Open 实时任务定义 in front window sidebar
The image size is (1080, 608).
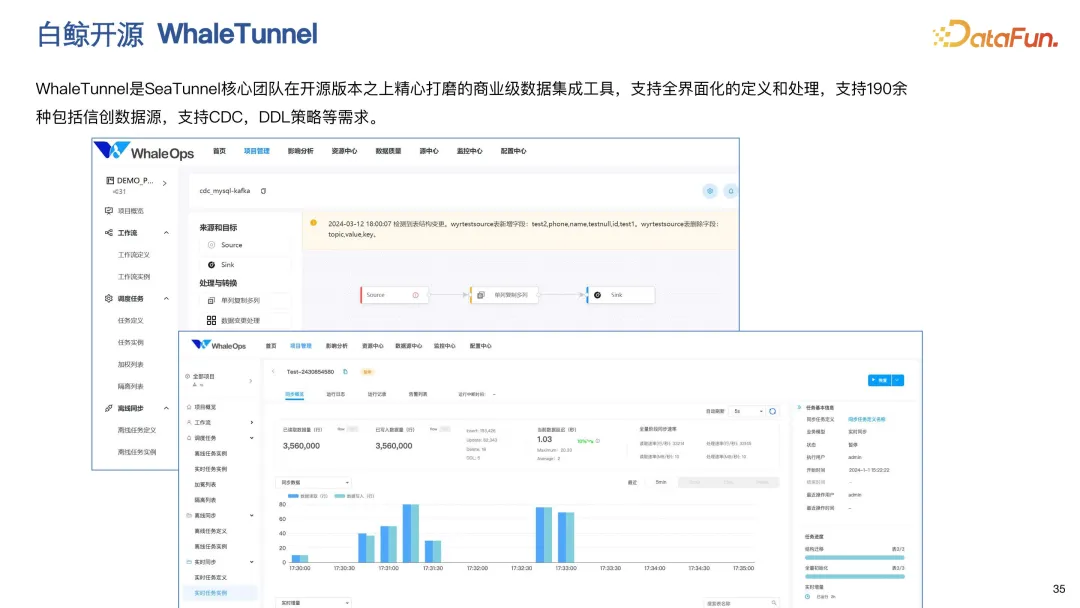click(210, 578)
